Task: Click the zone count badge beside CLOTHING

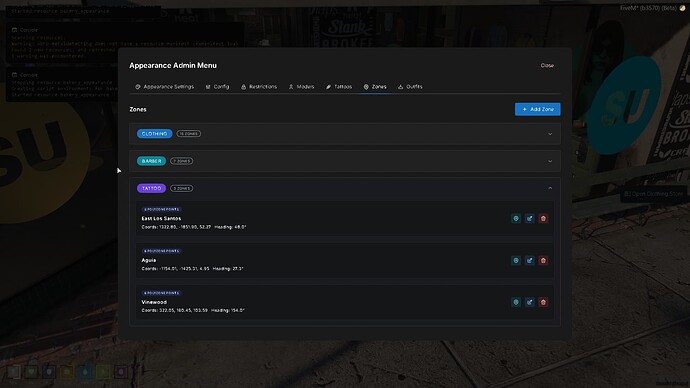Action: point(189,134)
